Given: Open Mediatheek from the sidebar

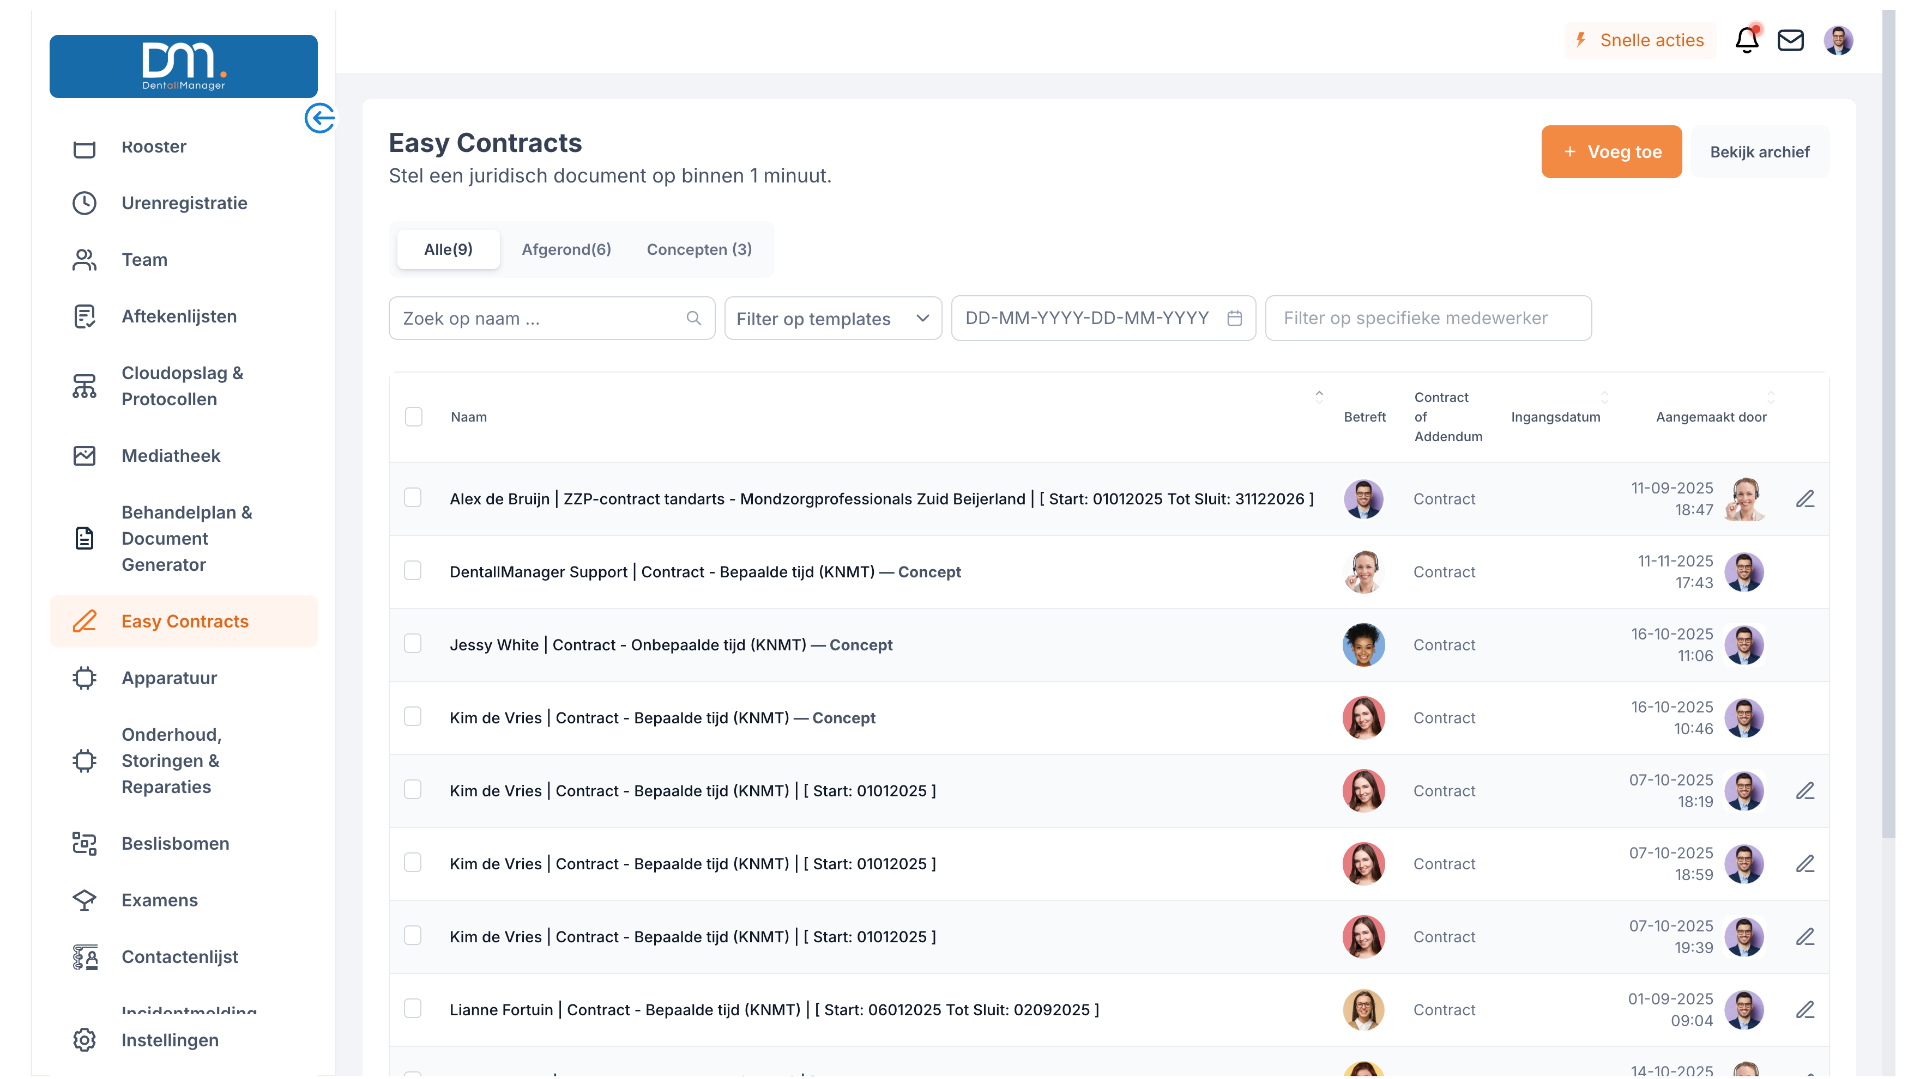Looking at the screenshot, I should [x=170, y=455].
